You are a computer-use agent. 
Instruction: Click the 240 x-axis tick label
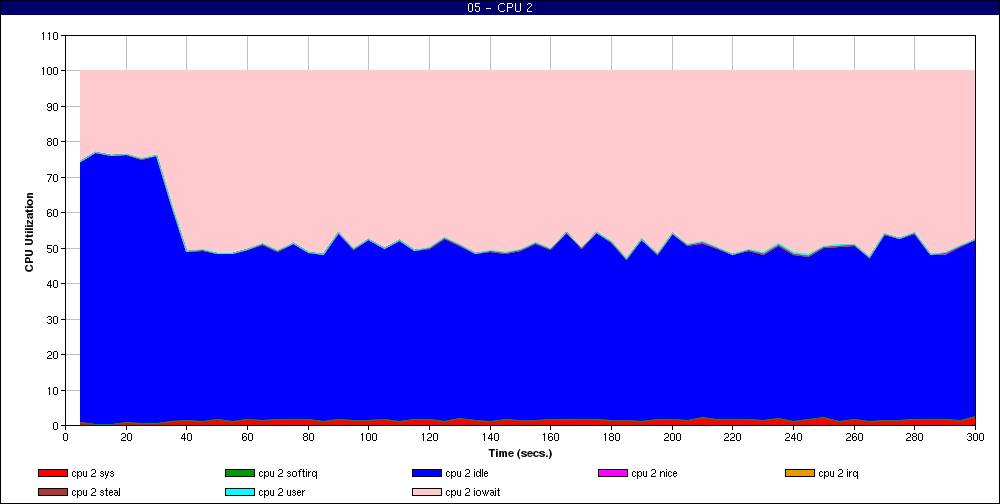pyautogui.click(x=793, y=437)
